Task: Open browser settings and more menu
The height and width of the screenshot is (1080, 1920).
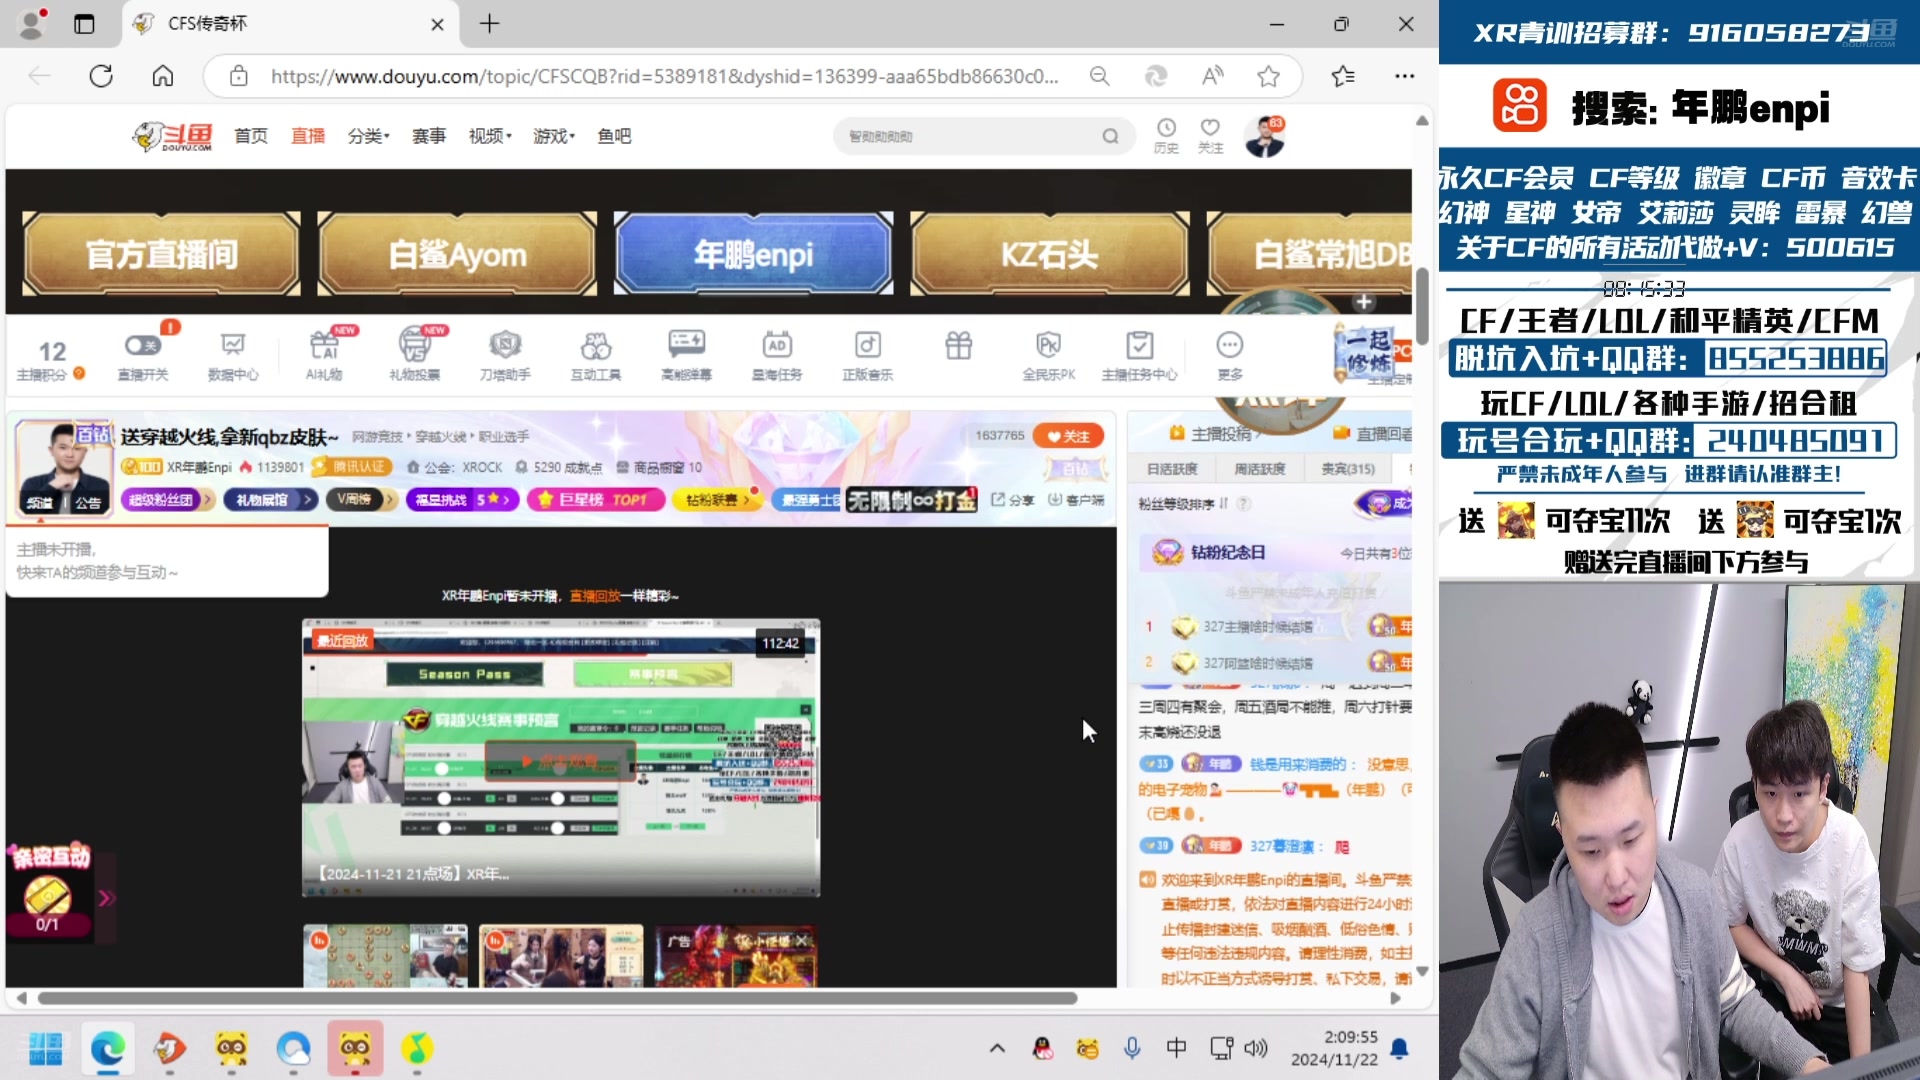Action: pyautogui.click(x=1404, y=76)
